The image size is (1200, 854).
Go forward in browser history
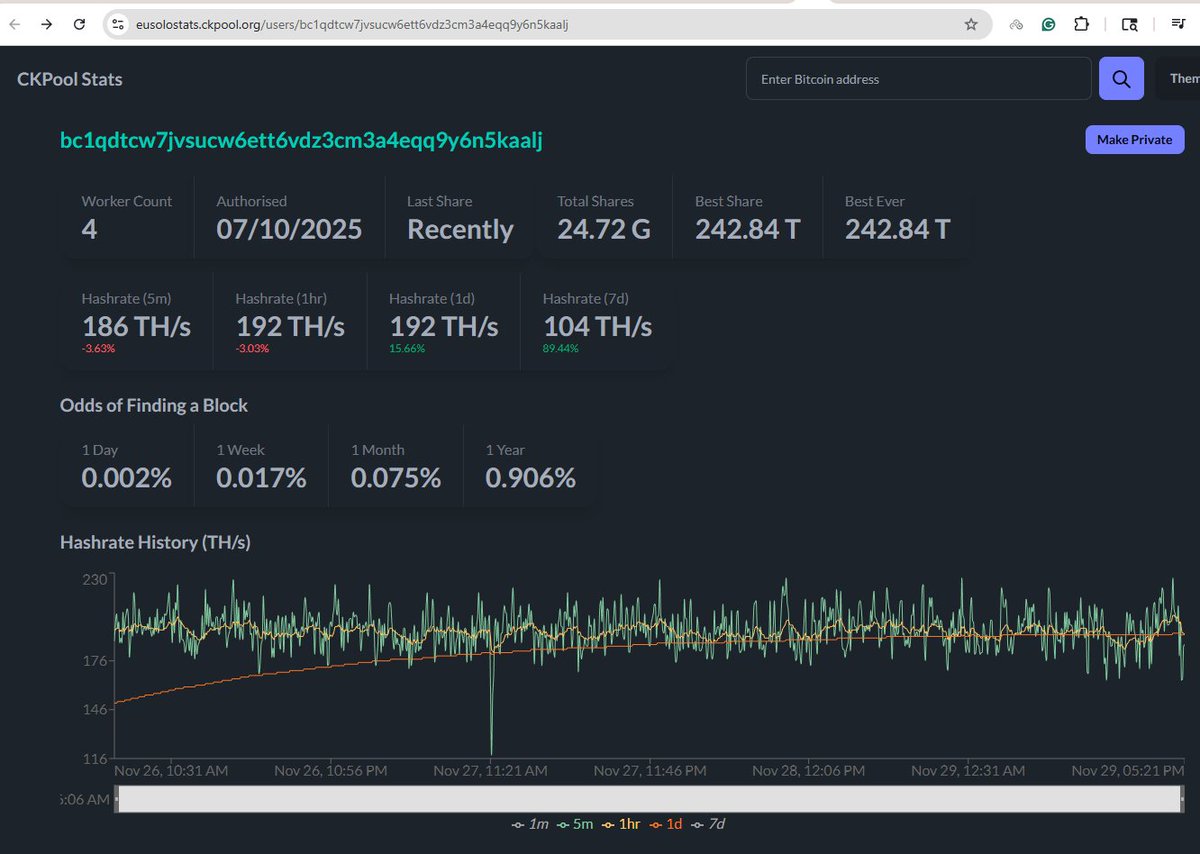(46, 25)
